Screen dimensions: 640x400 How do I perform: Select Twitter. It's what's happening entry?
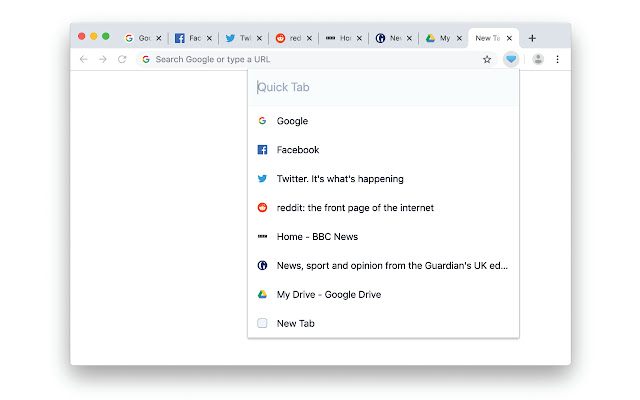click(x=383, y=179)
